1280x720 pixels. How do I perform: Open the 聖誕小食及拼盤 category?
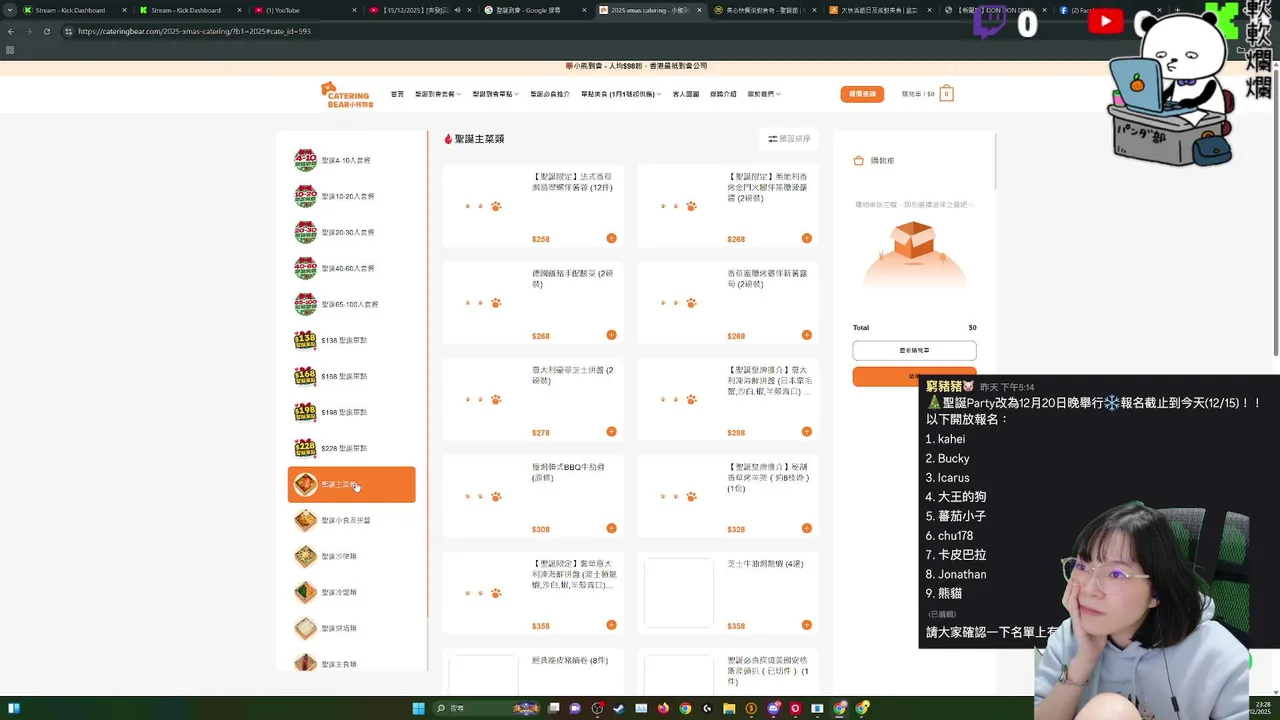(x=351, y=520)
